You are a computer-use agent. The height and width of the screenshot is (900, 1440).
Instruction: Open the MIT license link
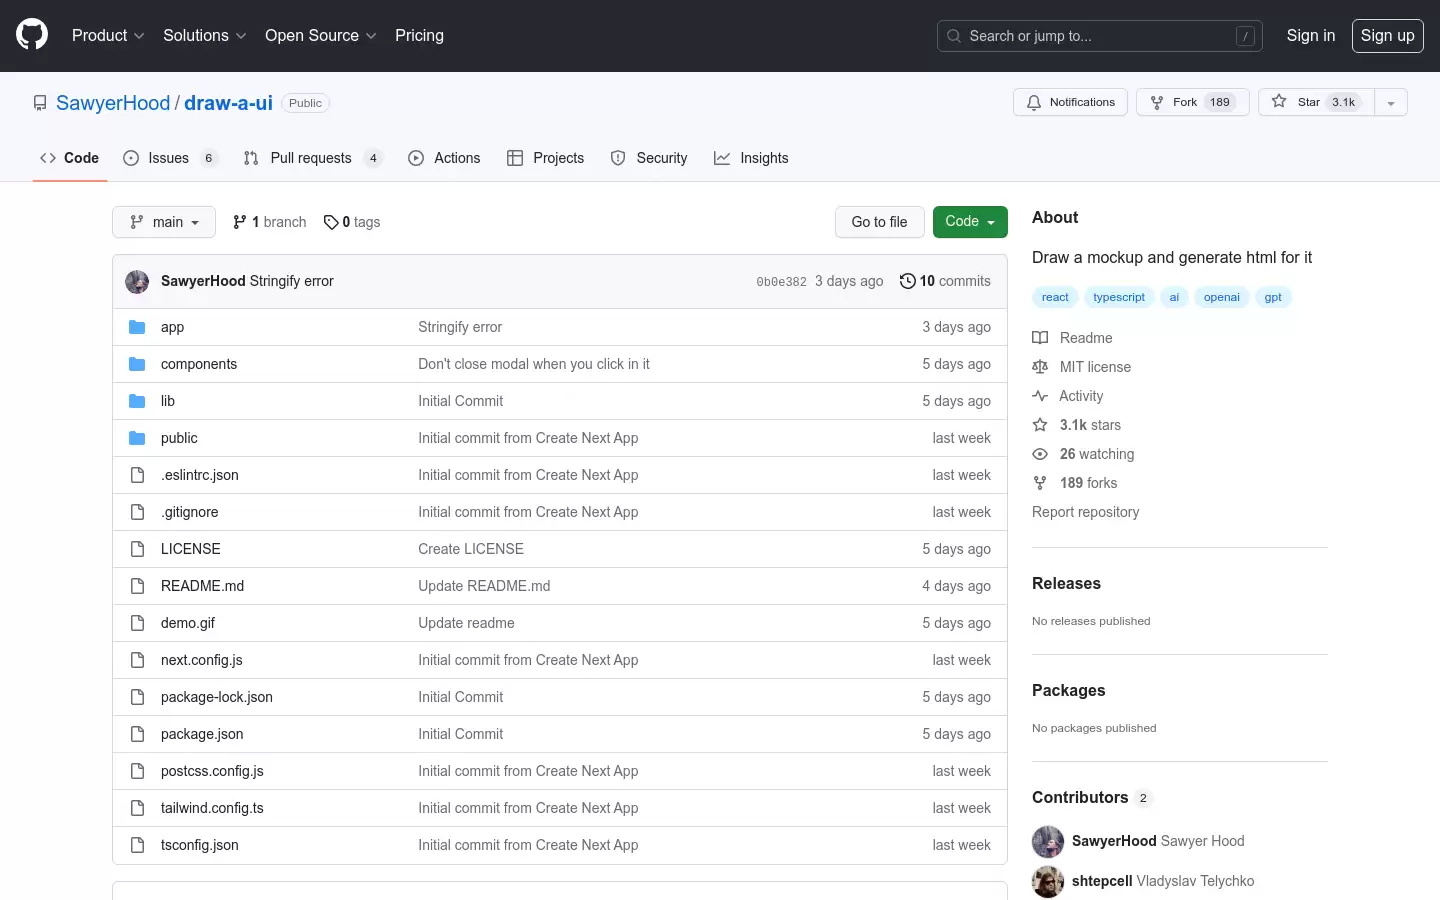[1095, 367]
